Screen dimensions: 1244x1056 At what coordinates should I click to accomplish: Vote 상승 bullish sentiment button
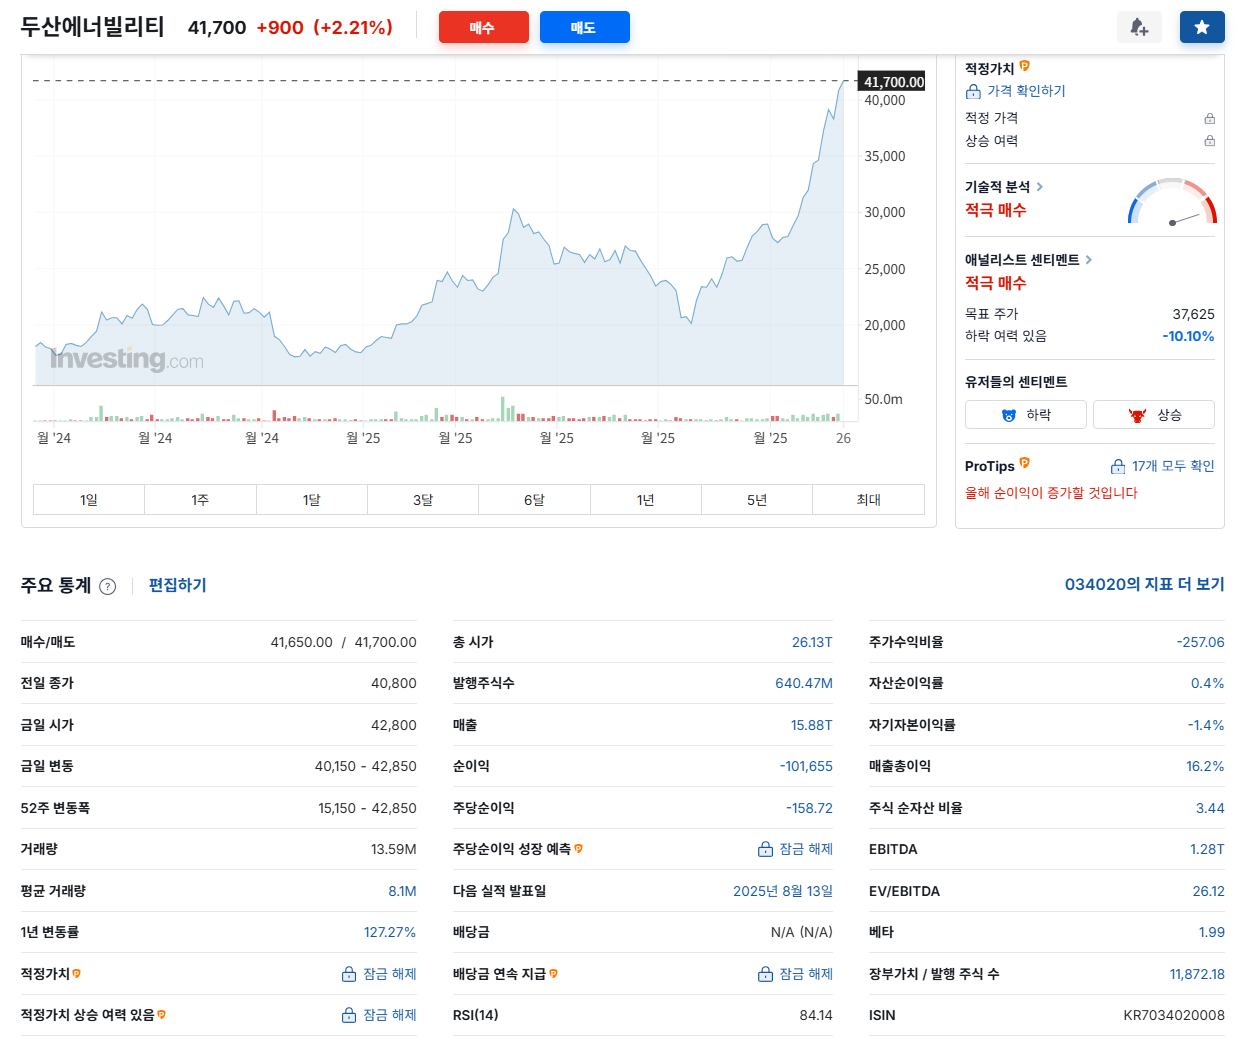pyautogui.click(x=1154, y=414)
